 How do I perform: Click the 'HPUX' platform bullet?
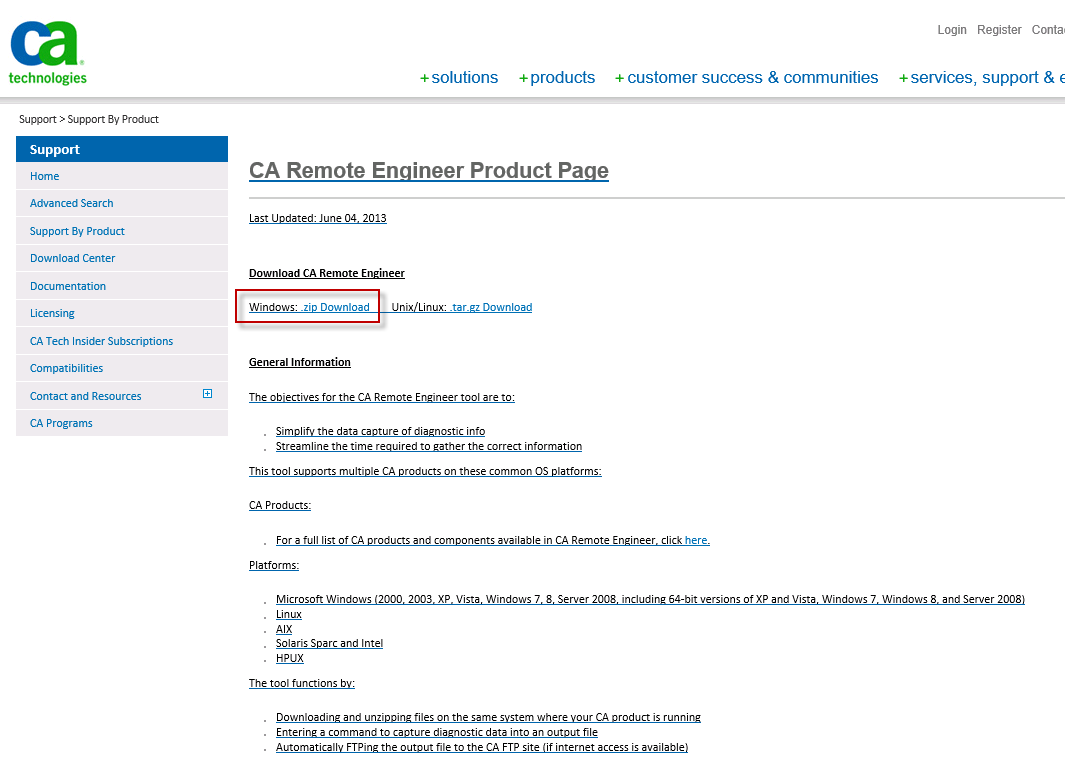point(290,658)
